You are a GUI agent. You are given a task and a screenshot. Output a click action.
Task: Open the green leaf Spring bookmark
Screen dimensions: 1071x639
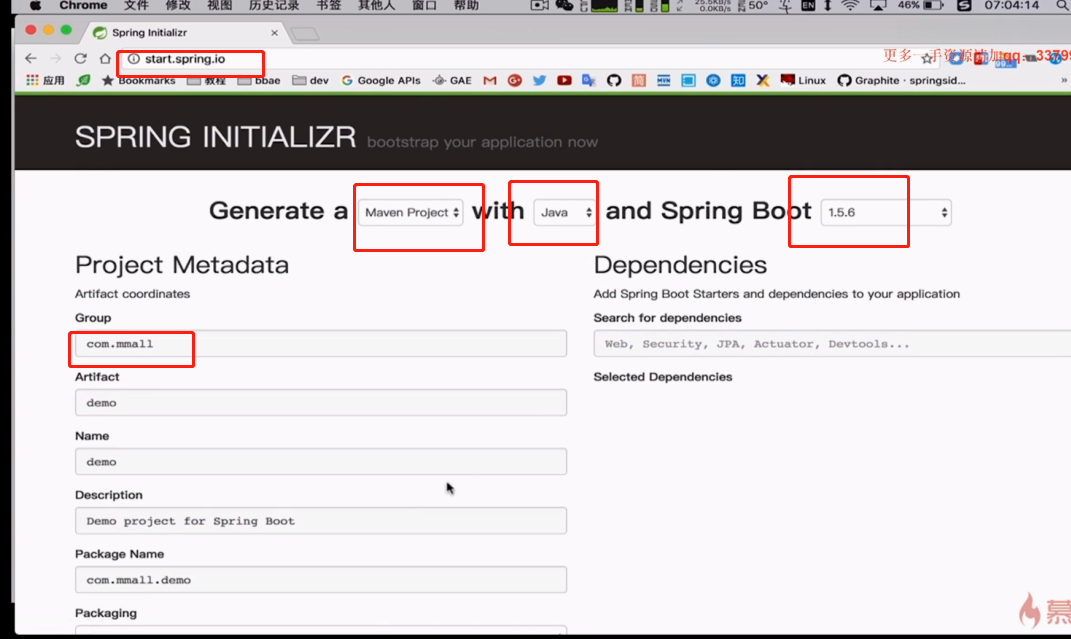click(83, 81)
